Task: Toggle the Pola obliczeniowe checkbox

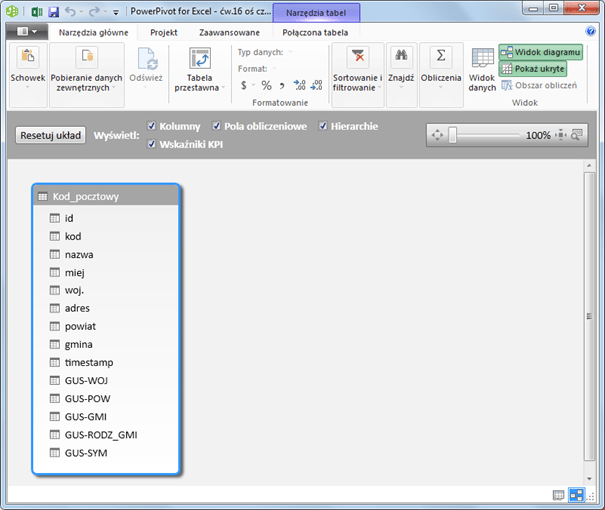Action: point(216,126)
